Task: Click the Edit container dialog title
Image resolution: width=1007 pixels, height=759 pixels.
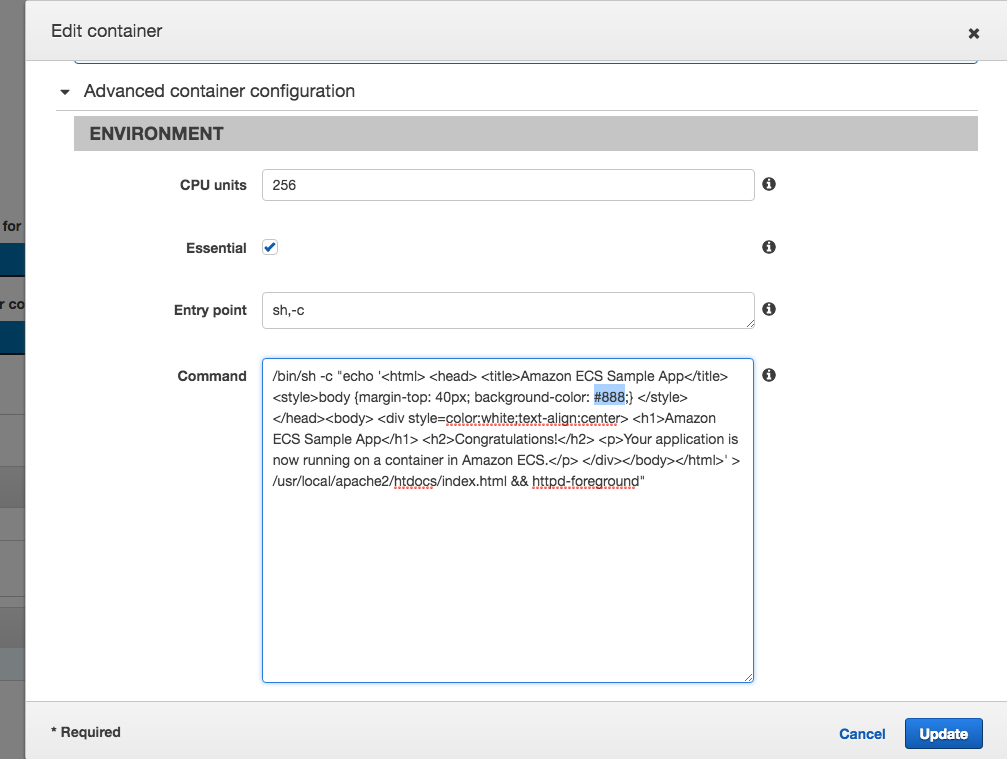Action: 107,31
